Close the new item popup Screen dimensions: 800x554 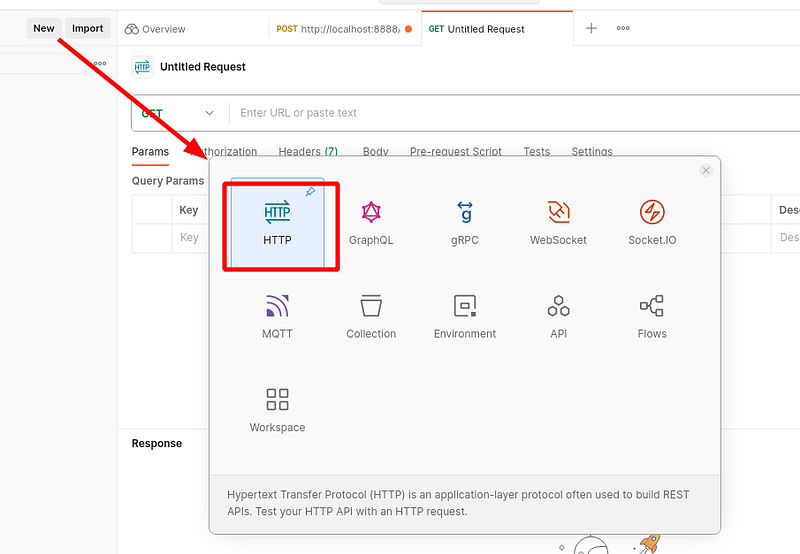click(x=706, y=171)
